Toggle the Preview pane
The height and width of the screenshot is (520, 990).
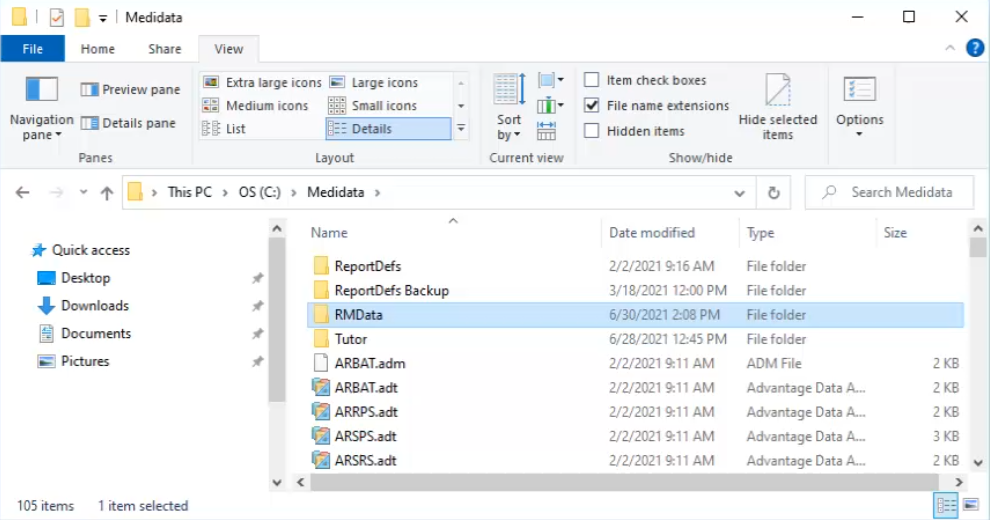point(131,90)
